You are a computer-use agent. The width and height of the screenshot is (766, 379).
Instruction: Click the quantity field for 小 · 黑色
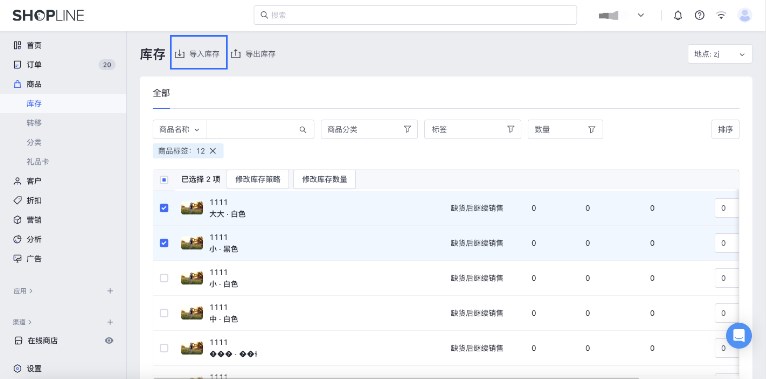[726, 243]
